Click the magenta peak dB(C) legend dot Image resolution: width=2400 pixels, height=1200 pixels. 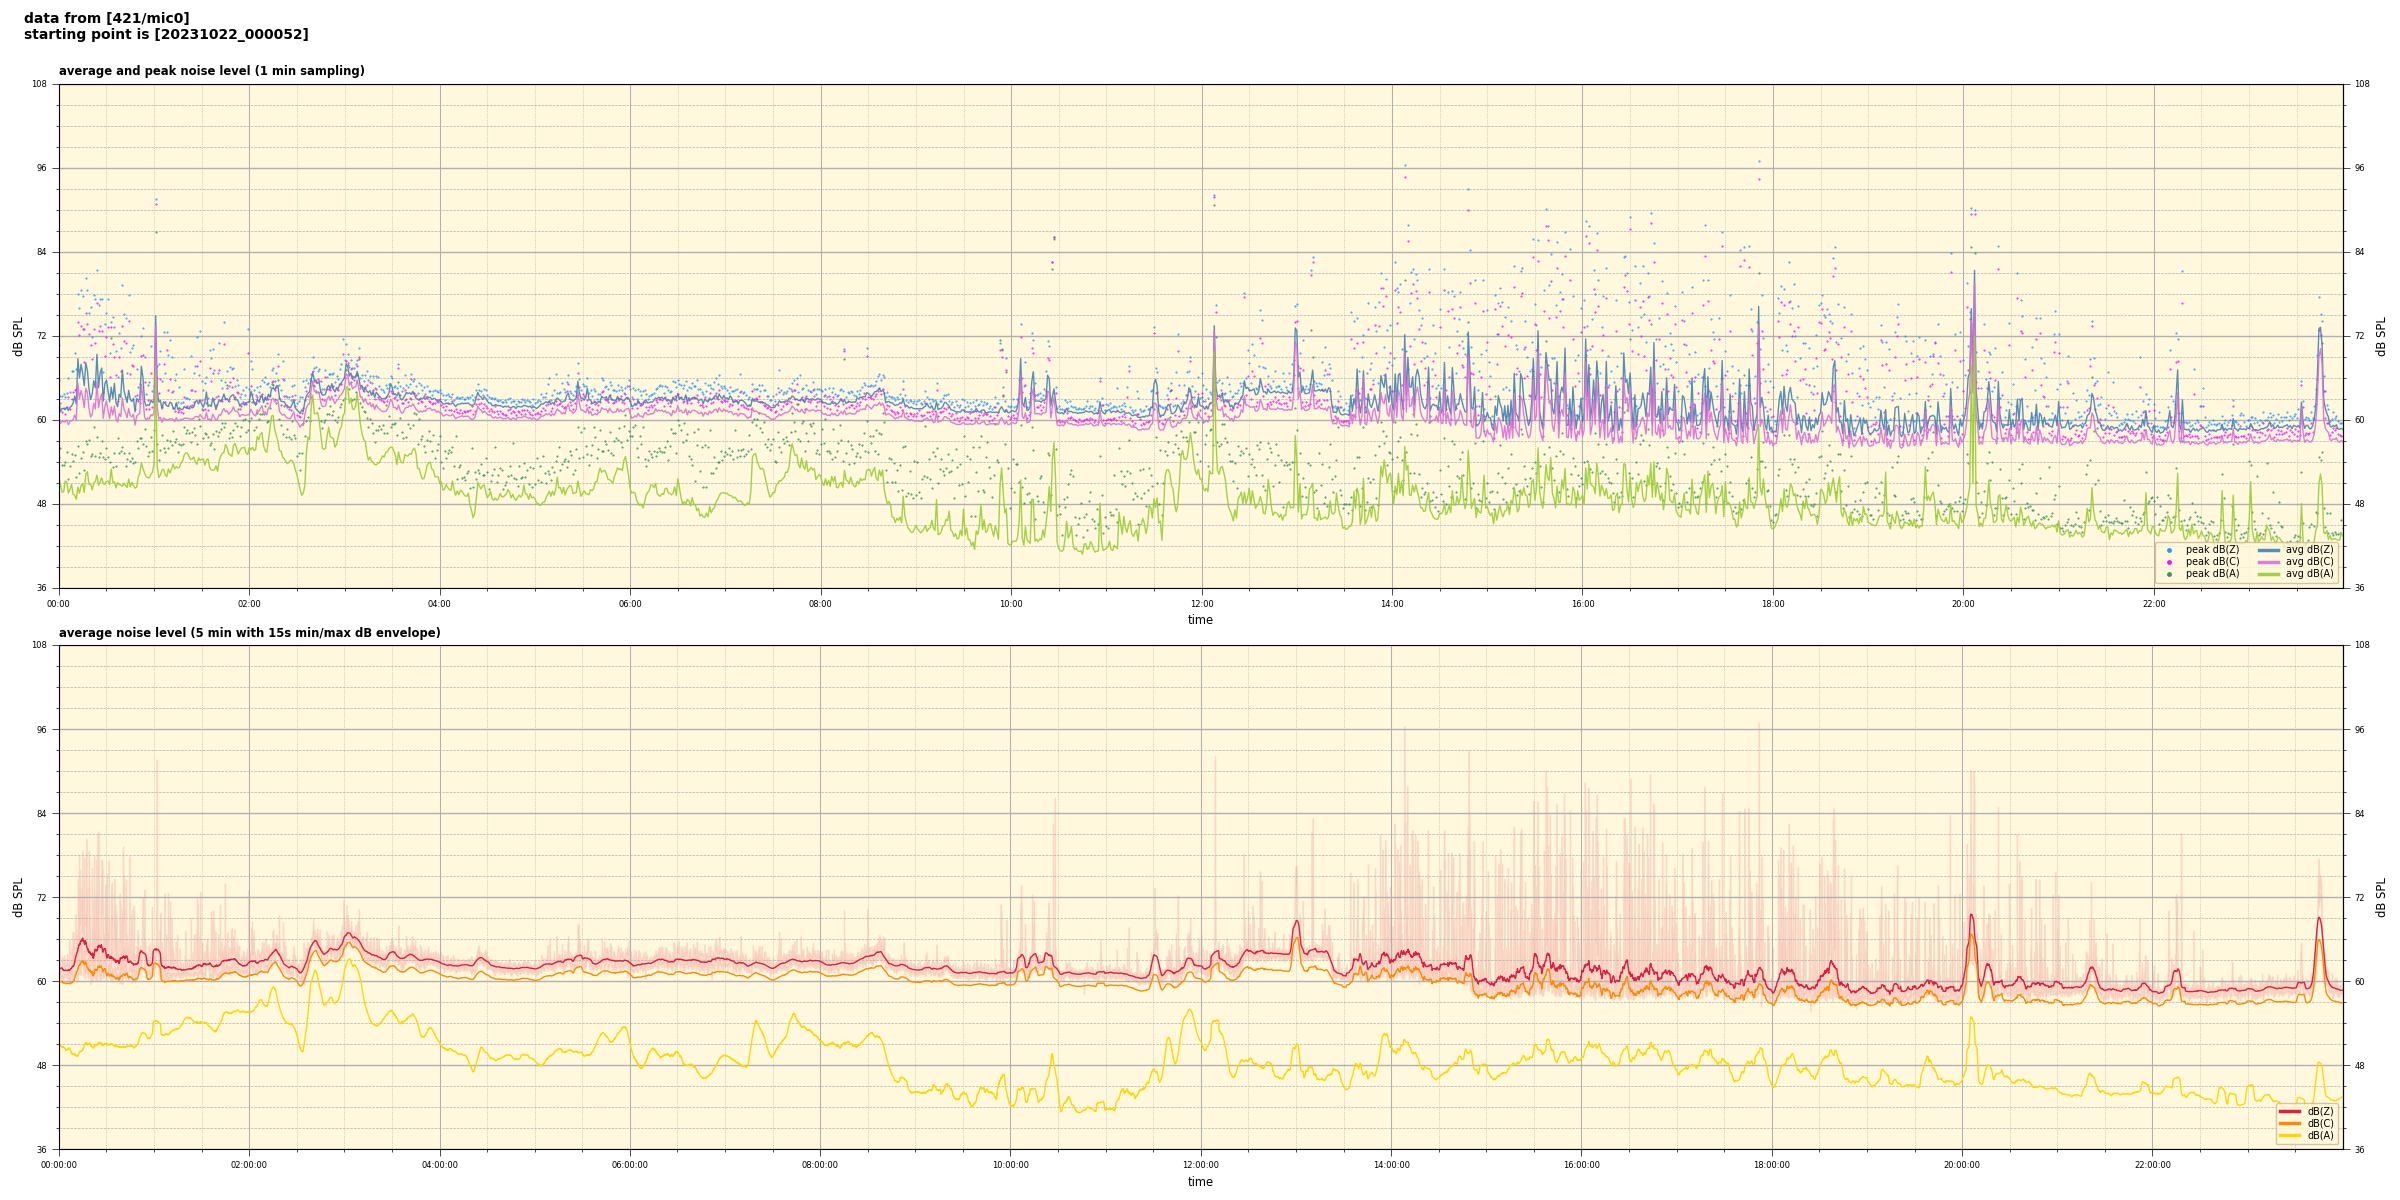2169,562
